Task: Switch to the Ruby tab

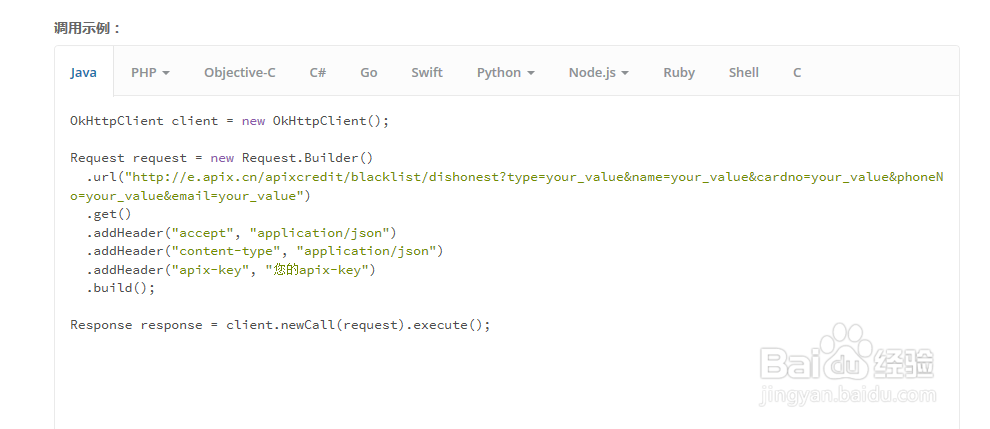Action: pyautogui.click(x=679, y=72)
